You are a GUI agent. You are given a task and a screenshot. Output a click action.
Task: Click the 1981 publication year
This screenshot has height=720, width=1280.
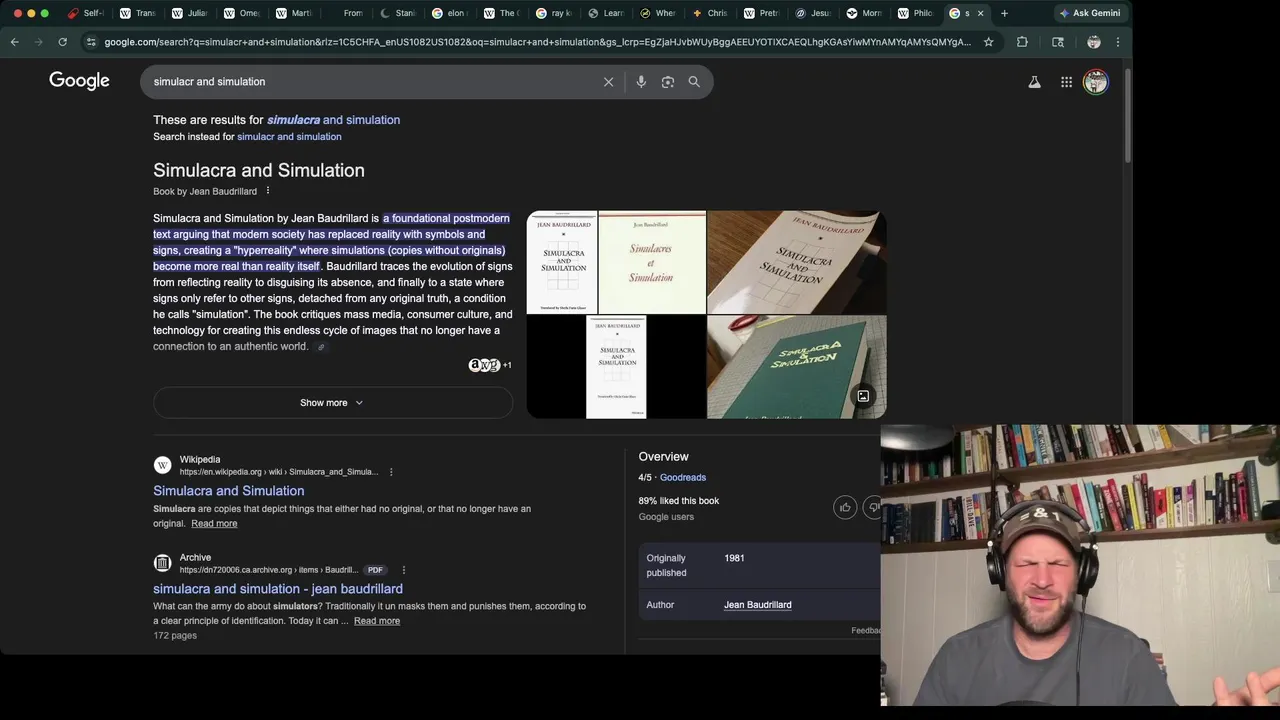pos(734,558)
